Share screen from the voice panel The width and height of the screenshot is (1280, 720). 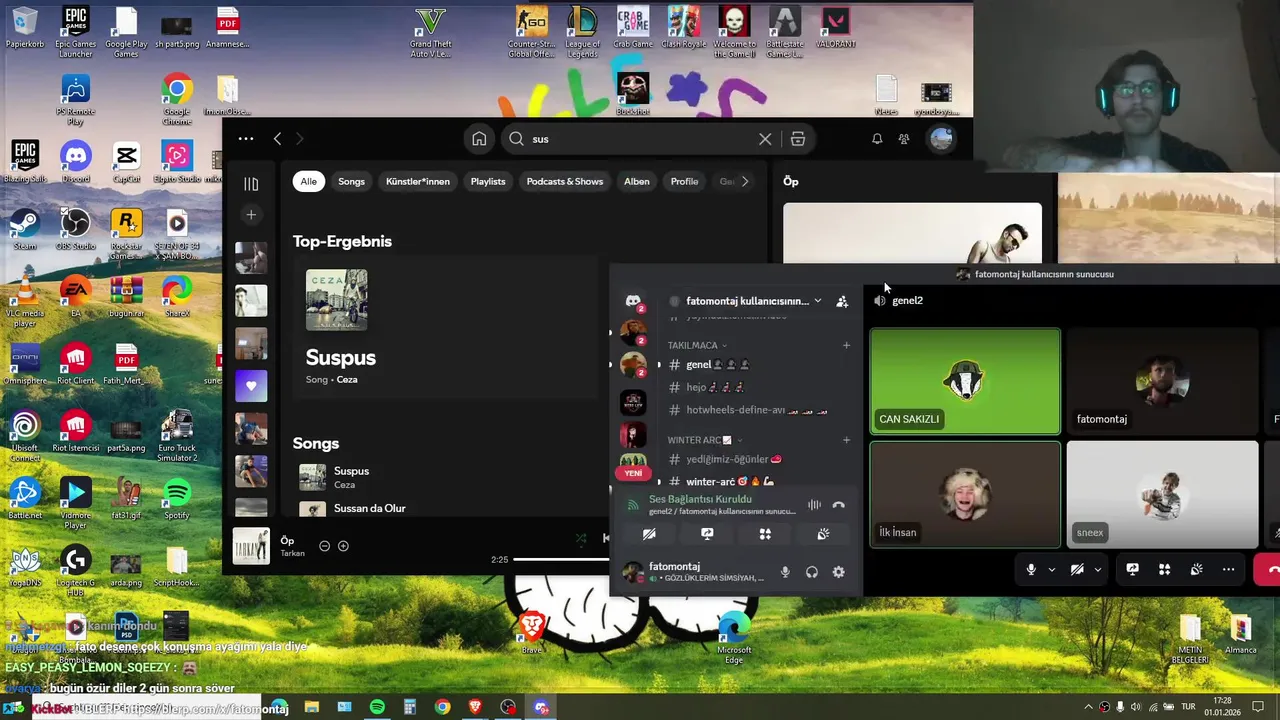coord(707,534)
